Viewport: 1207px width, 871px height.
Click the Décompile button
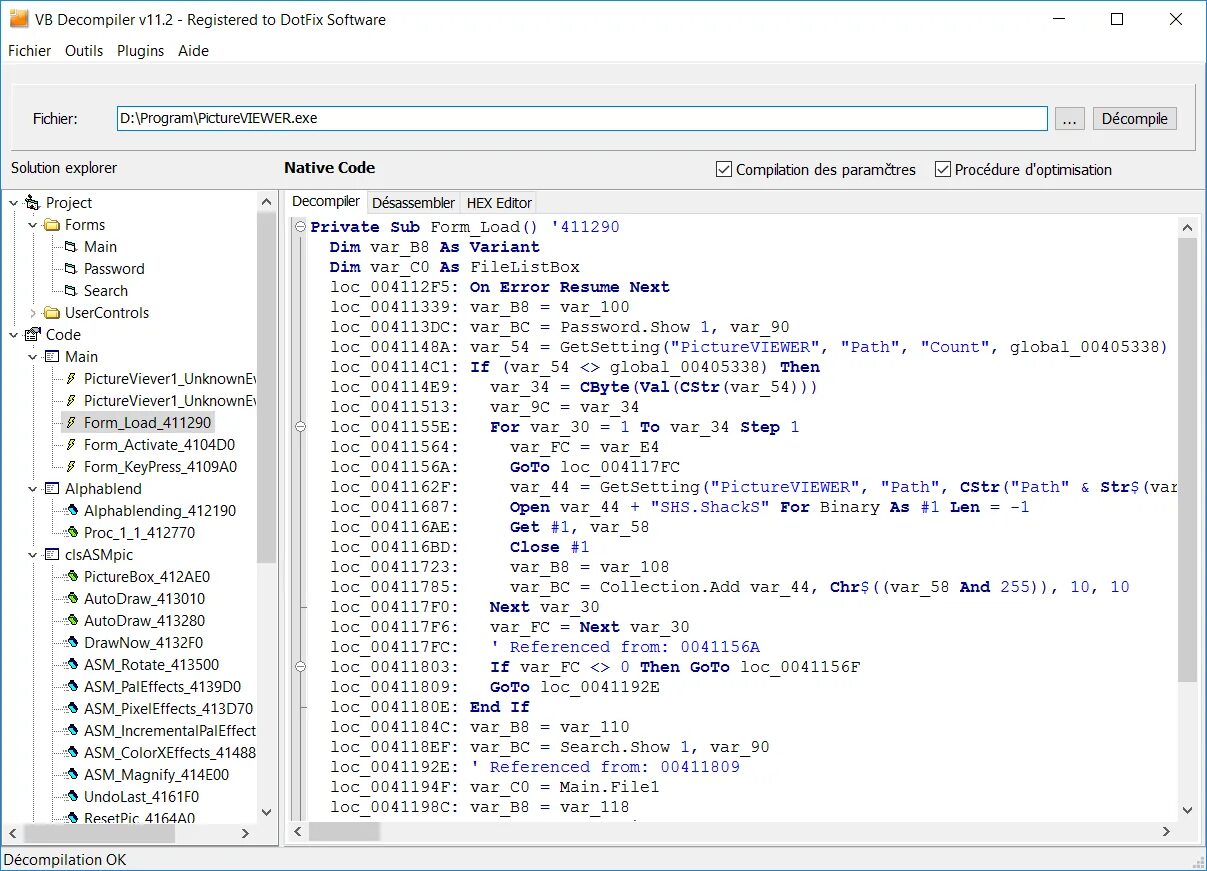click(x=1134, y=118)
